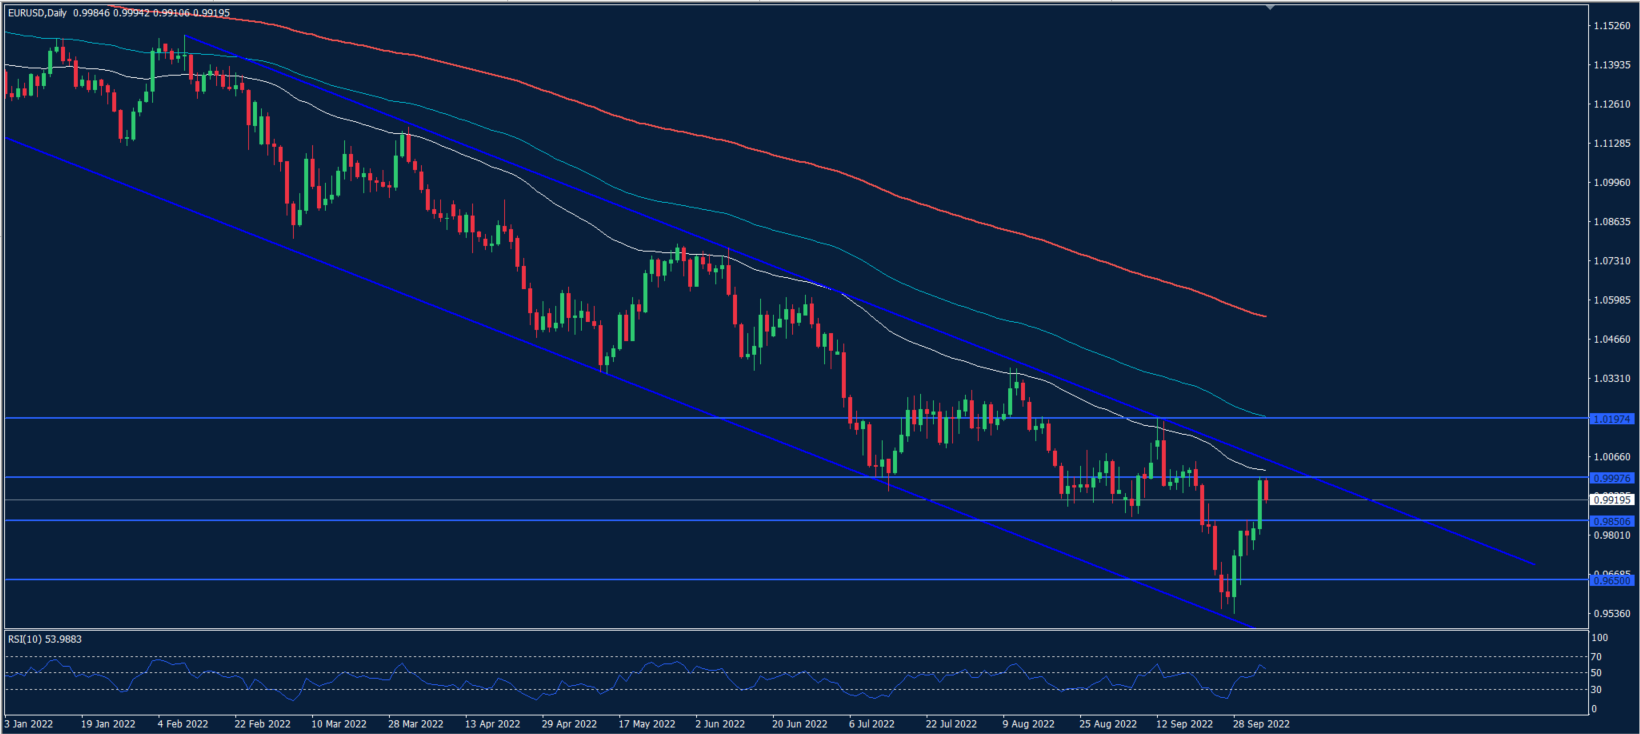Click the 1.12610 price axis value

pyautogui.click(x=1612, y=104)
